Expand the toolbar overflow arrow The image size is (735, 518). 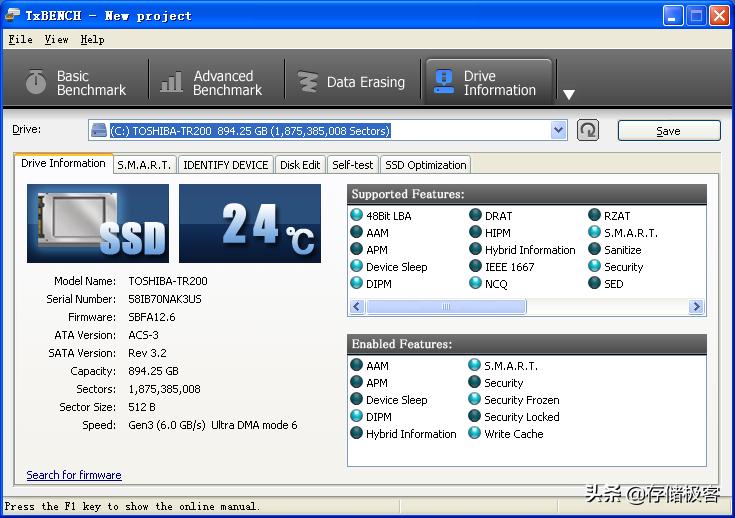click(568, 95)
